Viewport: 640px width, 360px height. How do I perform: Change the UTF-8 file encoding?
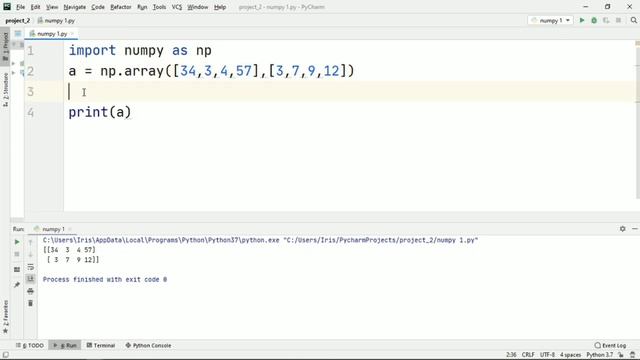(547, 355)
